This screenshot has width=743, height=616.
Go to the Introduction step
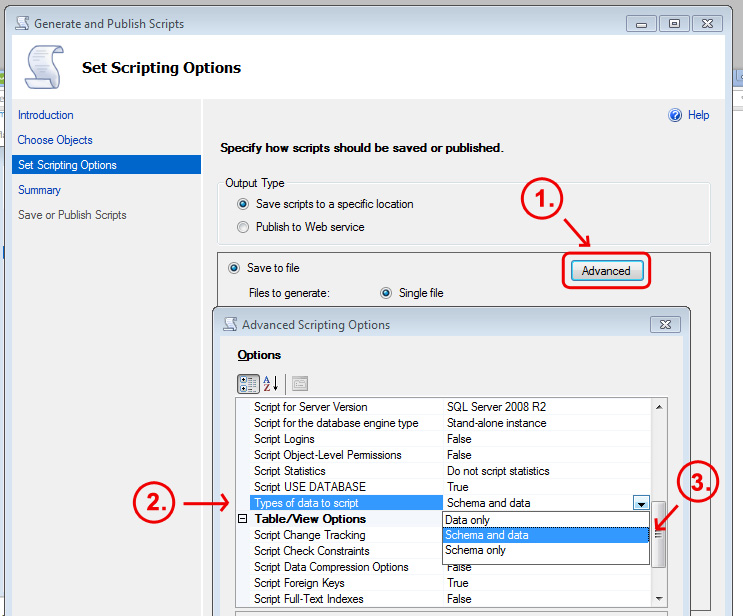[x=46, y=115]
